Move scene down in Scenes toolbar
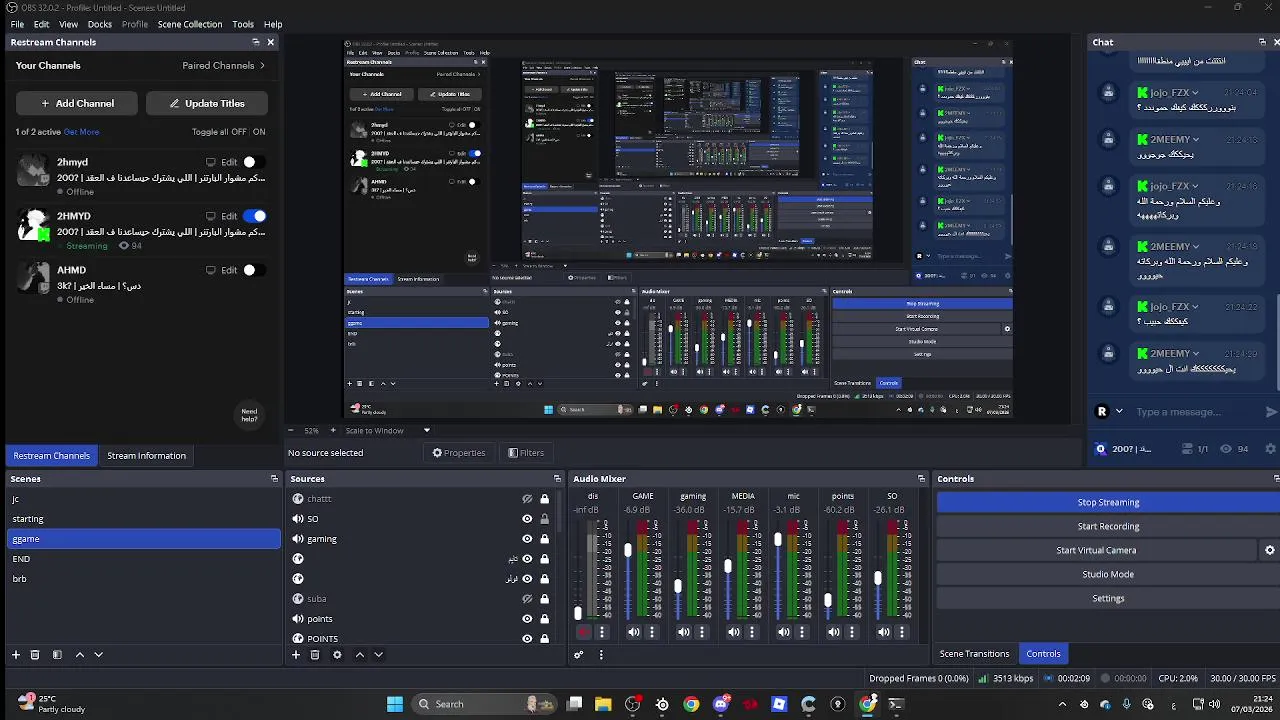 98,655
